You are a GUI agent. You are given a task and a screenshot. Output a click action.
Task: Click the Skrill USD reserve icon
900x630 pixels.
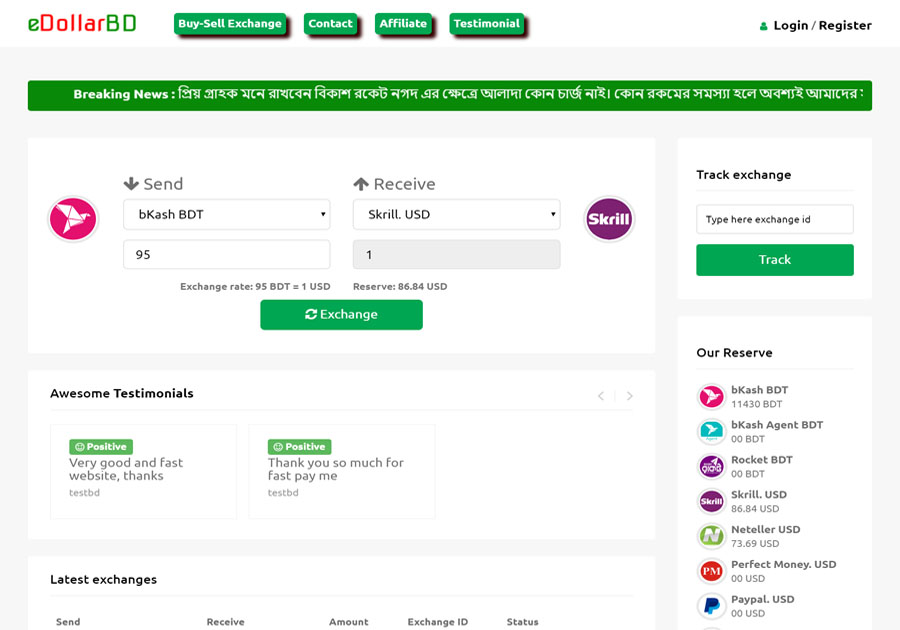coord(711,502)
